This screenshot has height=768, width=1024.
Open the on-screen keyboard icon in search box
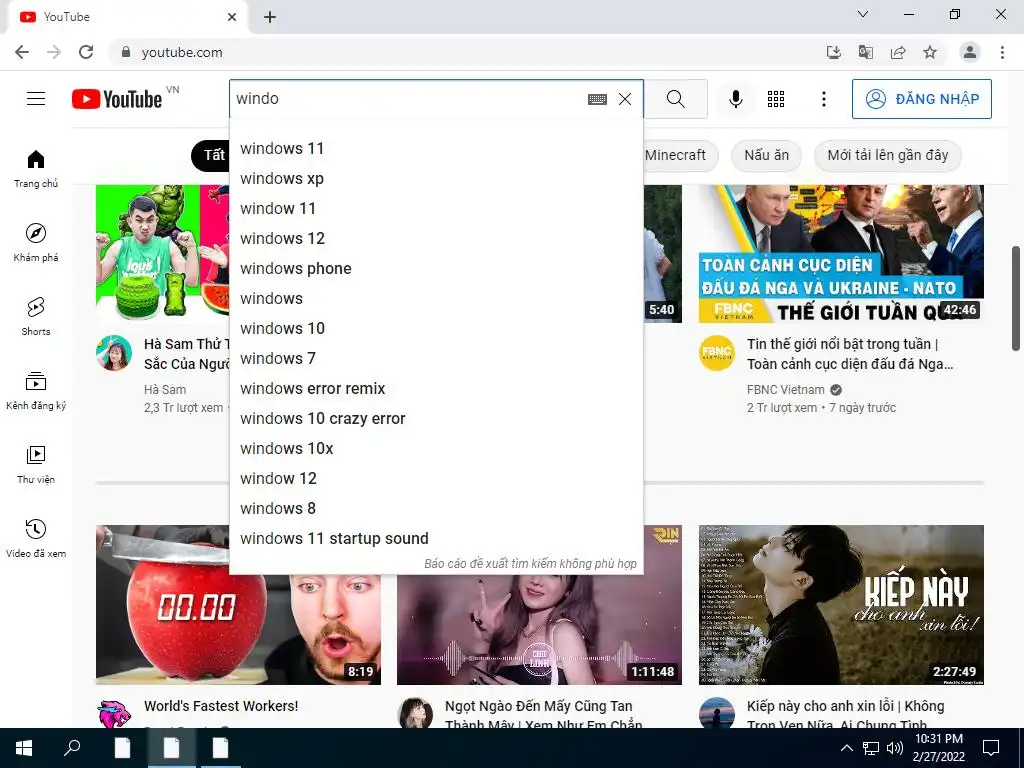597,99
